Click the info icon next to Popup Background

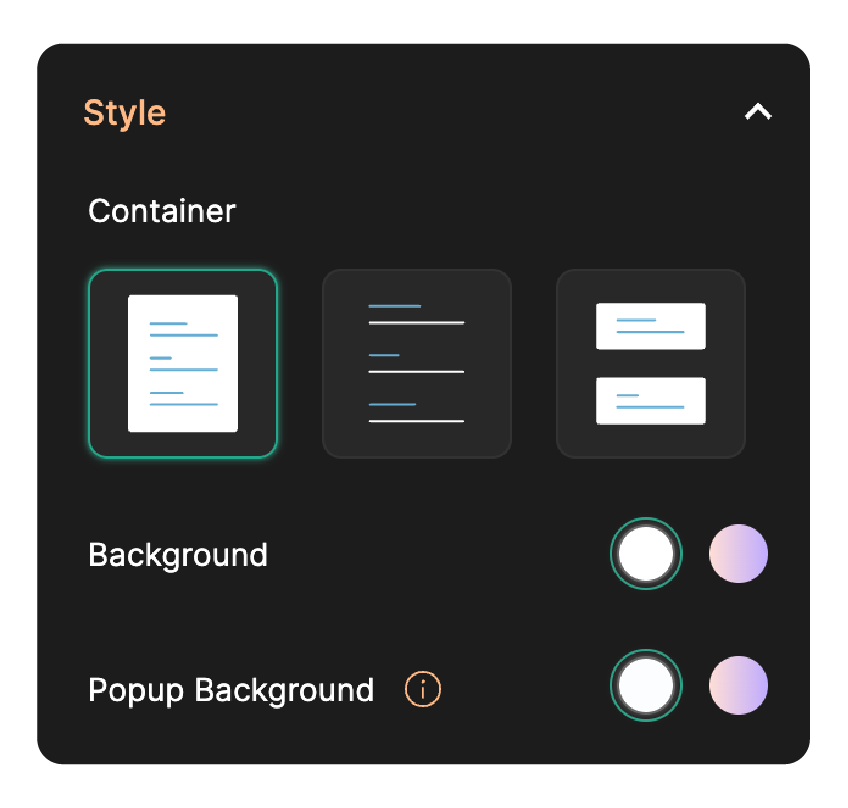click(x=422, y=689)
